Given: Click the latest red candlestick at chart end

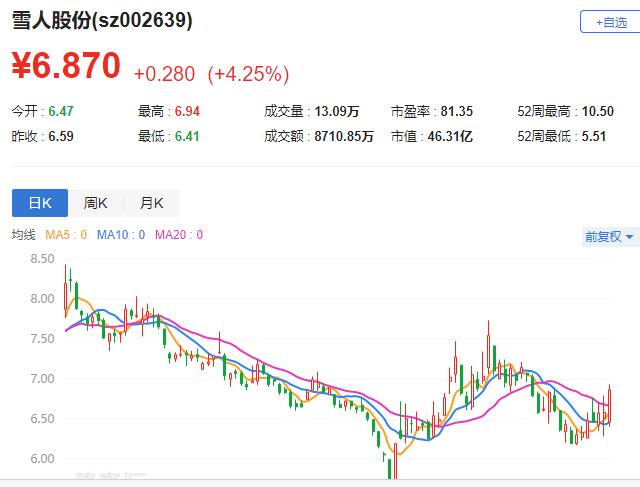Looking at the screenshot, I should [x=609, y=405].
